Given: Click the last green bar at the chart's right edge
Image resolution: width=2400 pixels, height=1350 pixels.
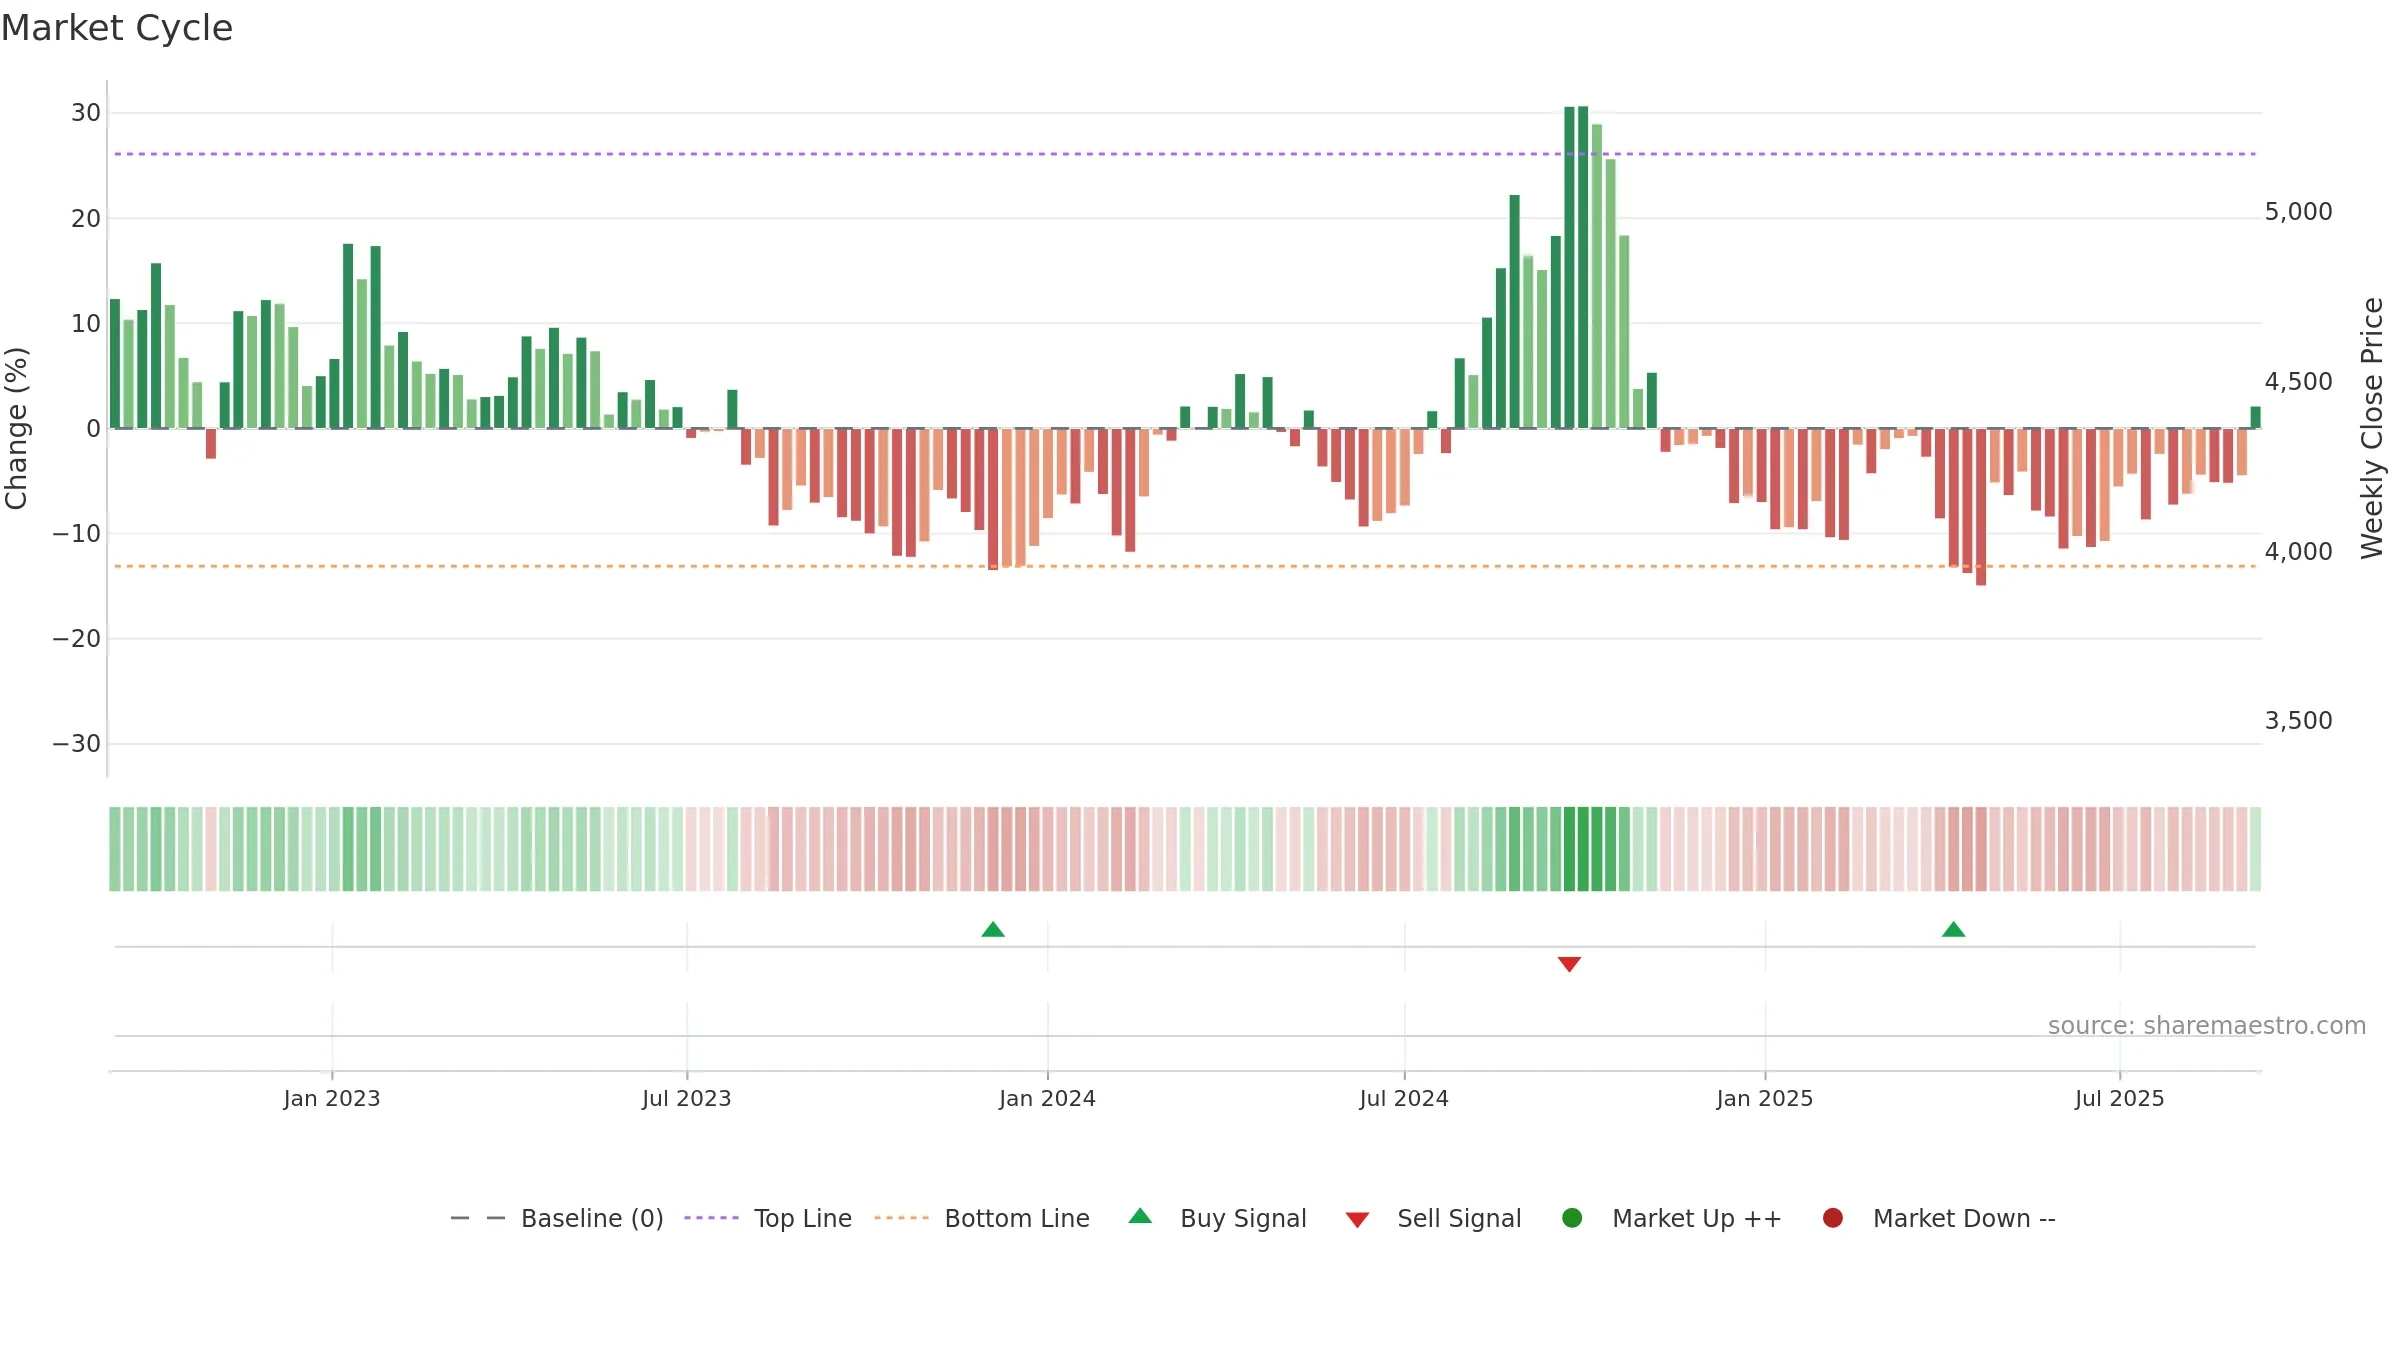Looking at the screenshot, I should [x=2255, y=417].
